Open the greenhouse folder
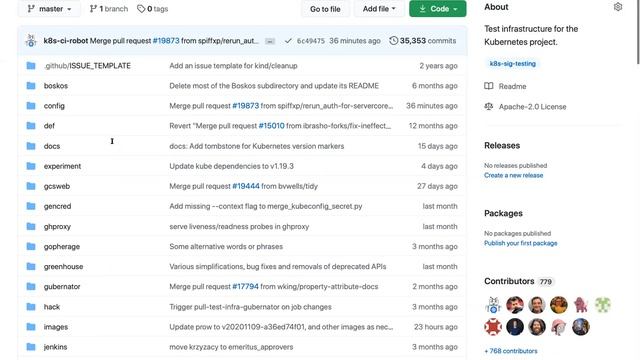Image resolution: width=640 pixels, height=360 pixels. [x=64, y=267]
